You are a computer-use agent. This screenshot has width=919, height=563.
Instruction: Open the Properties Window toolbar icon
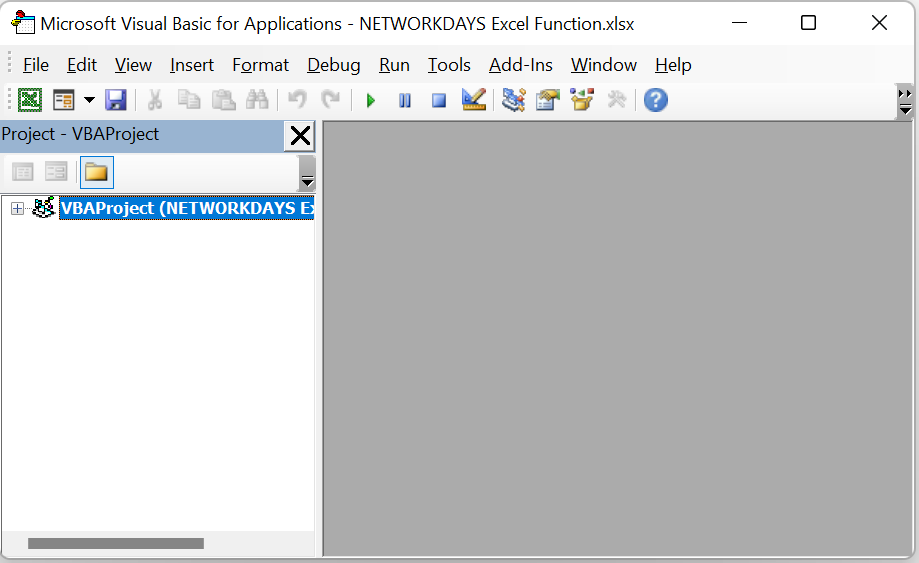pyautogui.click(x=547, y=100)
